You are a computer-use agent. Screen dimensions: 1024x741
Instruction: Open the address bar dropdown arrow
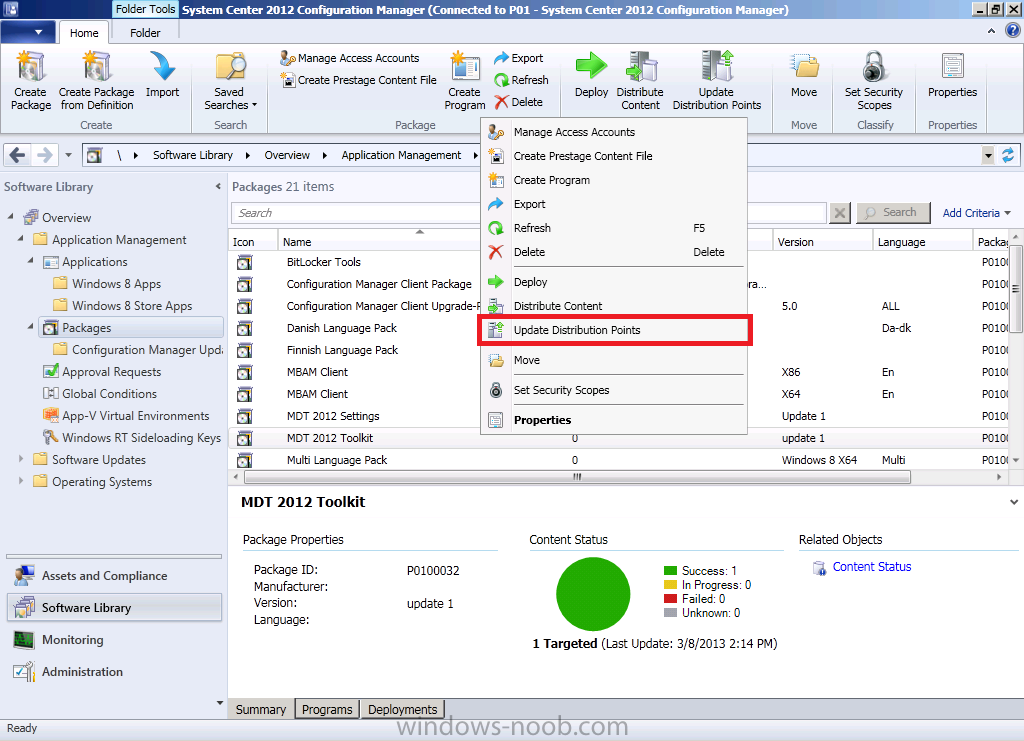[x=988, y=155]
